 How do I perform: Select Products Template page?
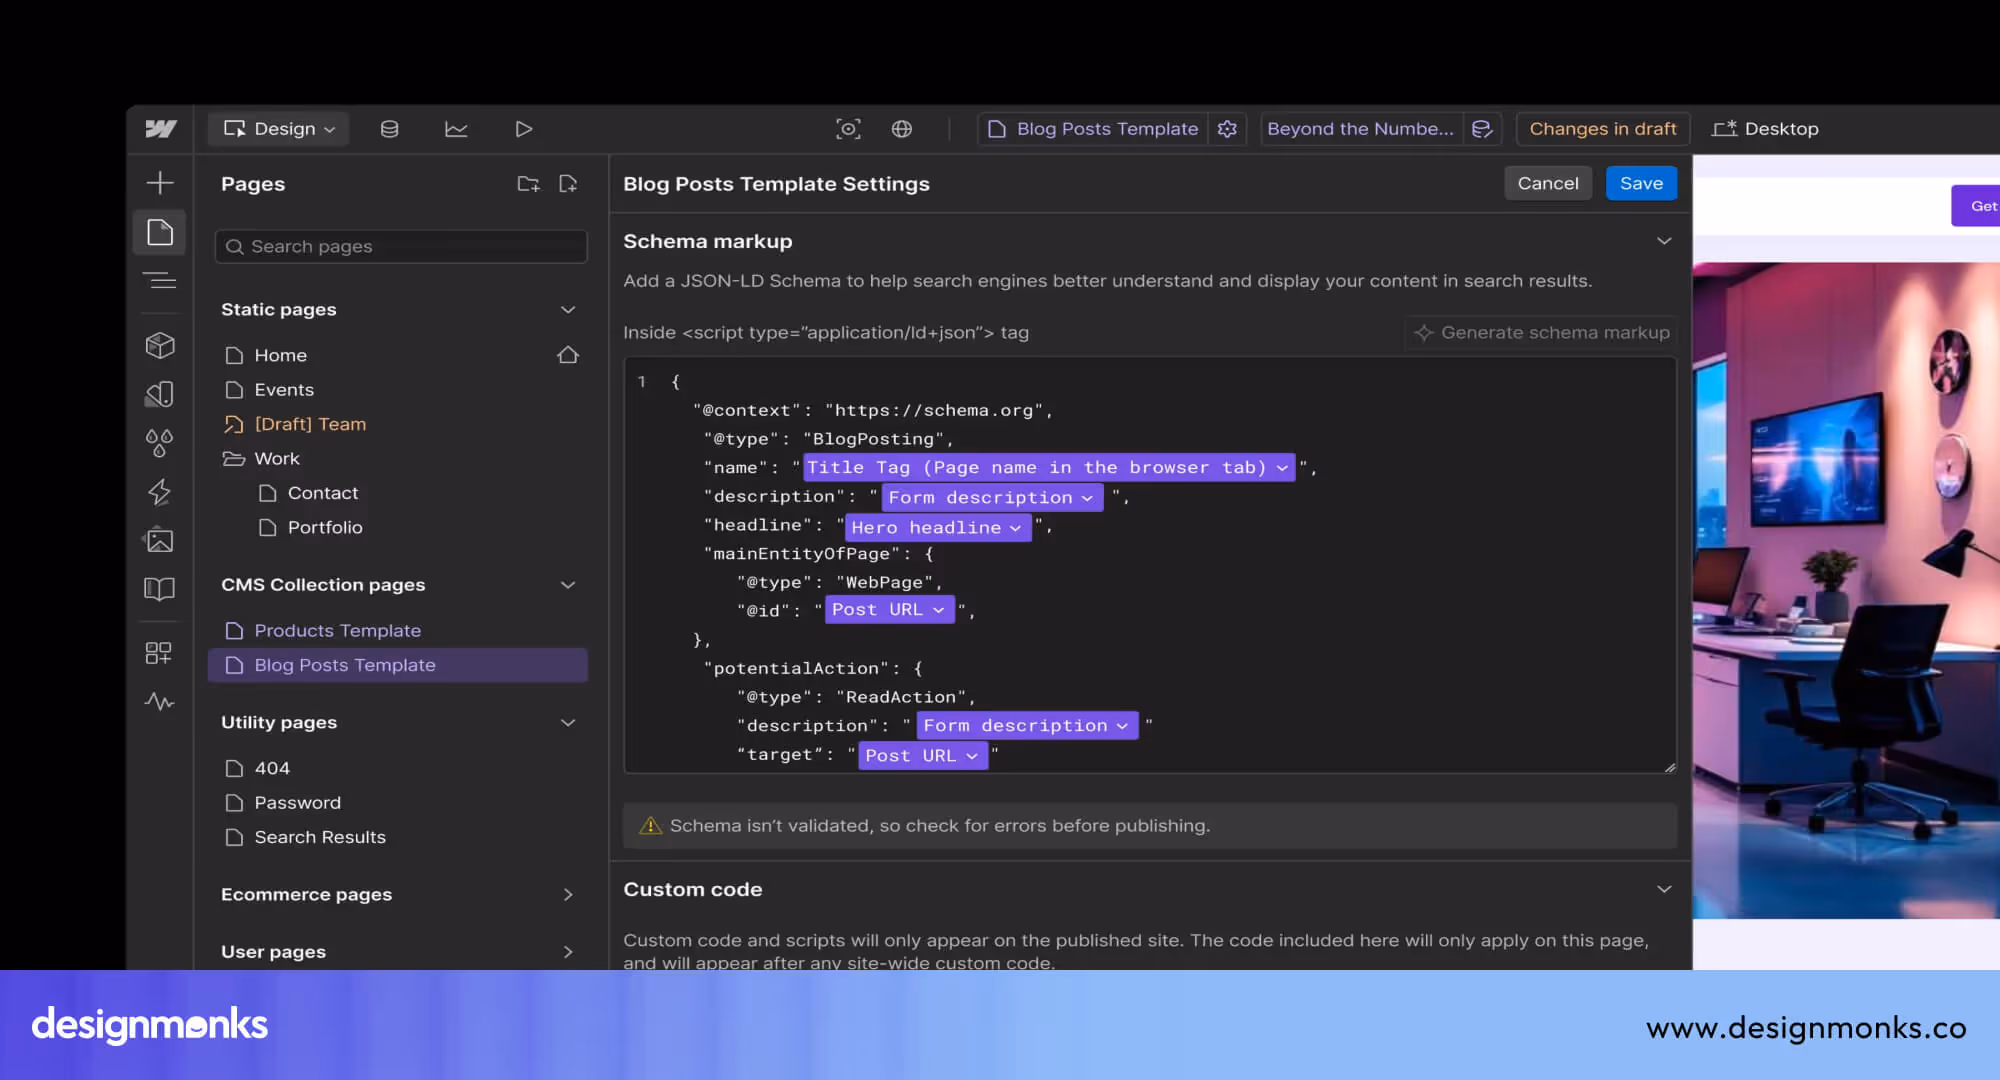337,631
